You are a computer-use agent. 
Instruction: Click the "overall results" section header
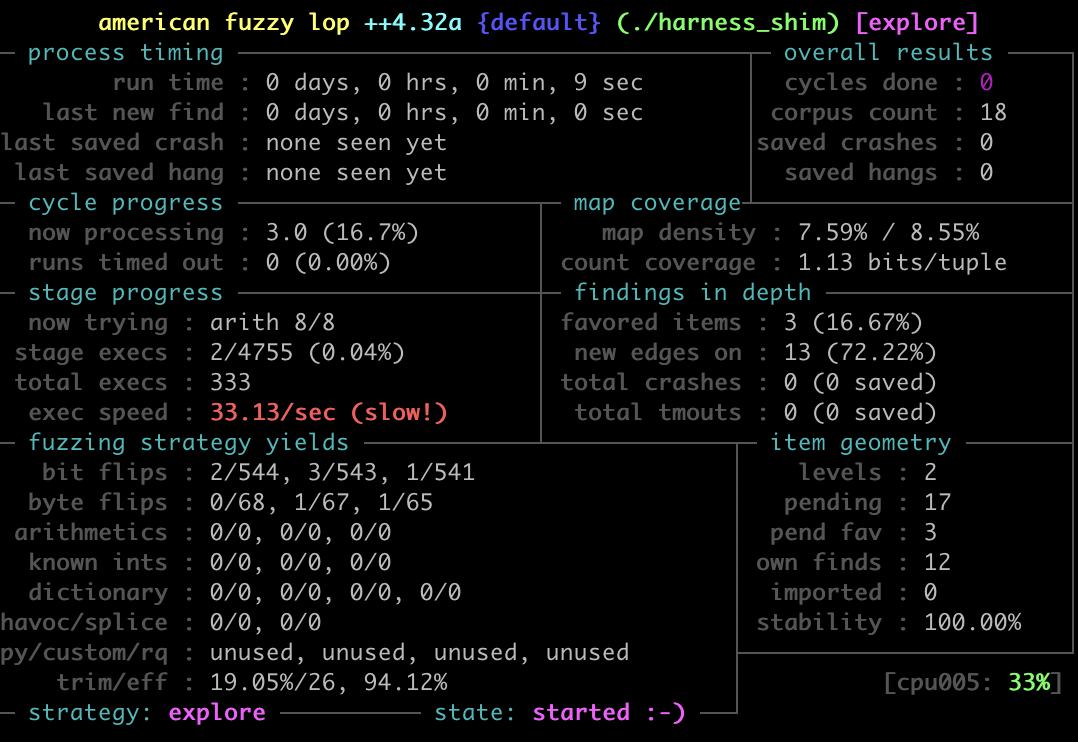point(888,53)
